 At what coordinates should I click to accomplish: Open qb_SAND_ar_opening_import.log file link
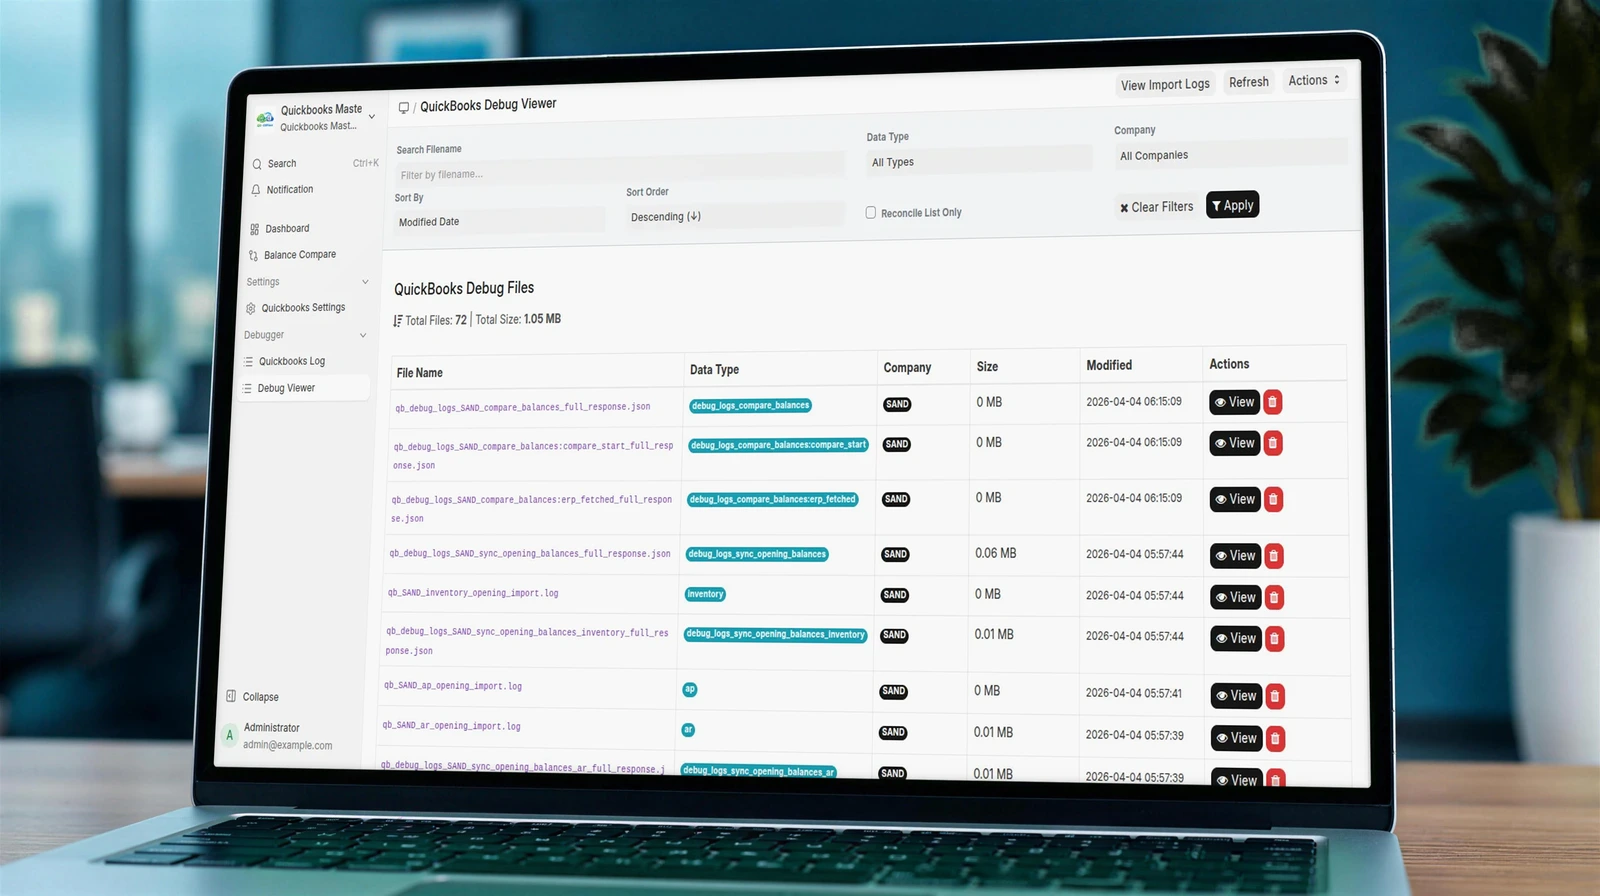pyautogui.click(x=451, y=726)
